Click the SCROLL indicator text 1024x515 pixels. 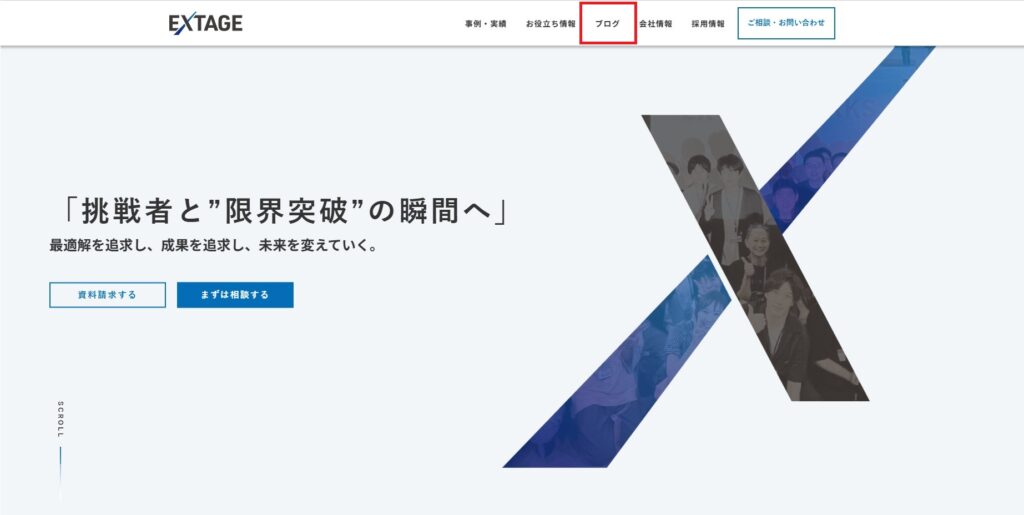61,420
